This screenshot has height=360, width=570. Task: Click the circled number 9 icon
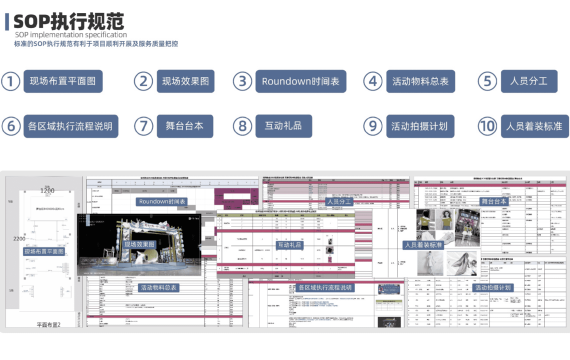click(373, 126)
